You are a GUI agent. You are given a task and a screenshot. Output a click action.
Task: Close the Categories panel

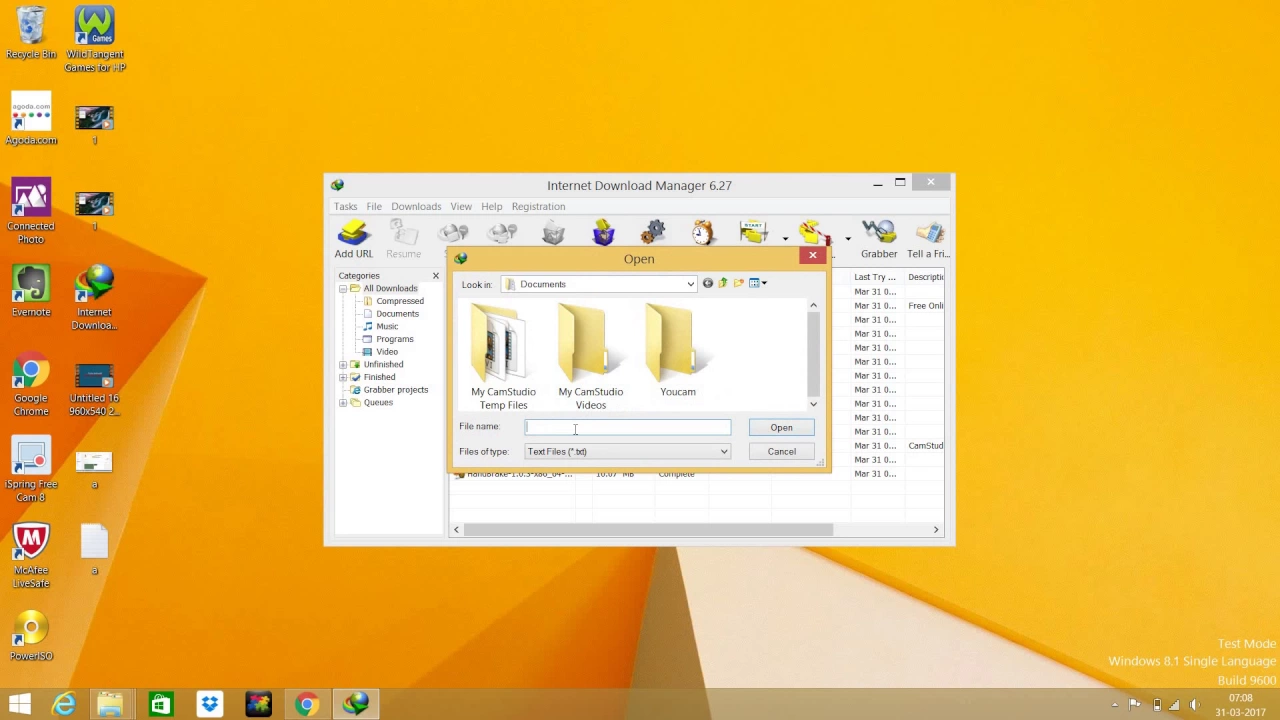point(435,276)
